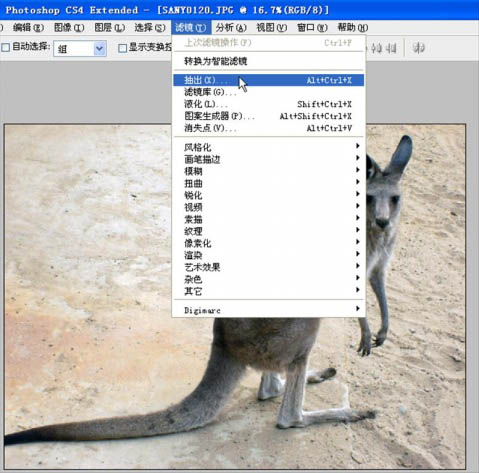Open the 帮助(H) menu
Image resolution: width=479 pixels, height=473 pixels.
[x=352, y=28]
